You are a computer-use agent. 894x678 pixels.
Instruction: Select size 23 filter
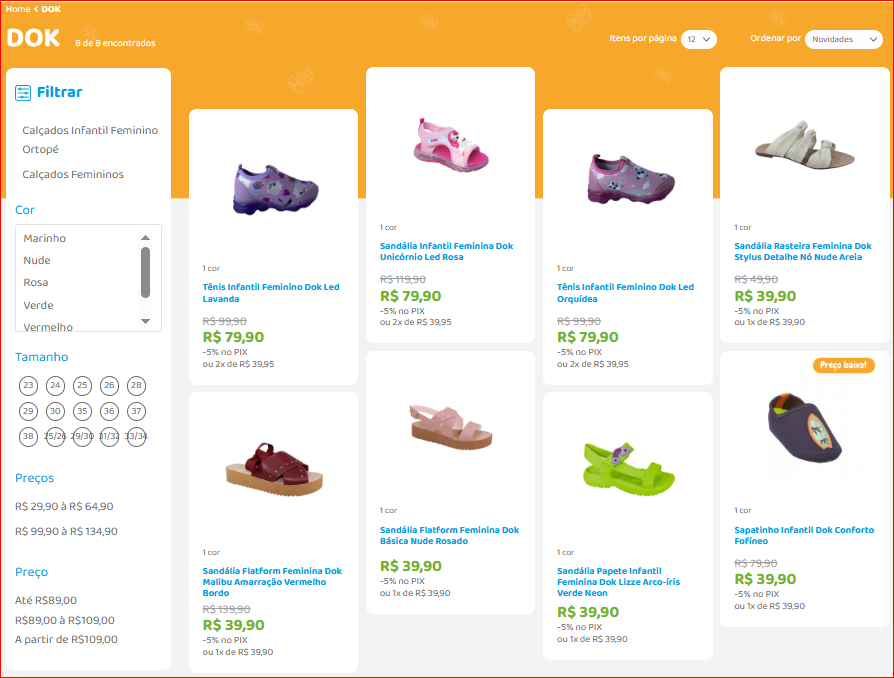pyautogui.click(x=28, y=386)
